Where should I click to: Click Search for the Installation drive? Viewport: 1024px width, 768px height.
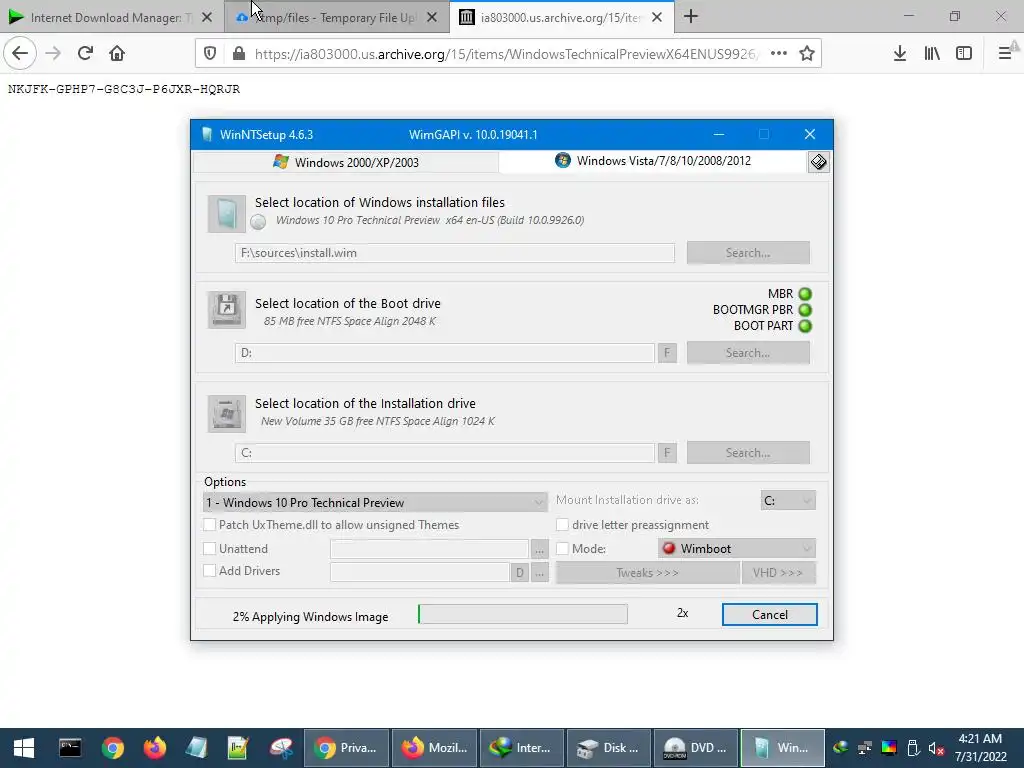coord(748,453)
